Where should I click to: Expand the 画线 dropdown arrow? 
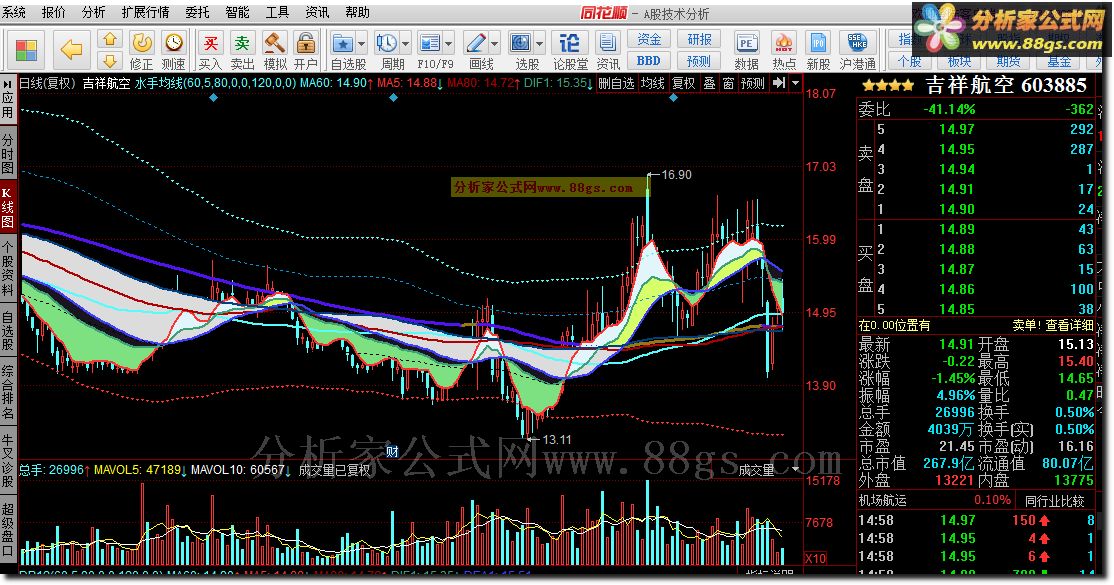pos(495,44)
